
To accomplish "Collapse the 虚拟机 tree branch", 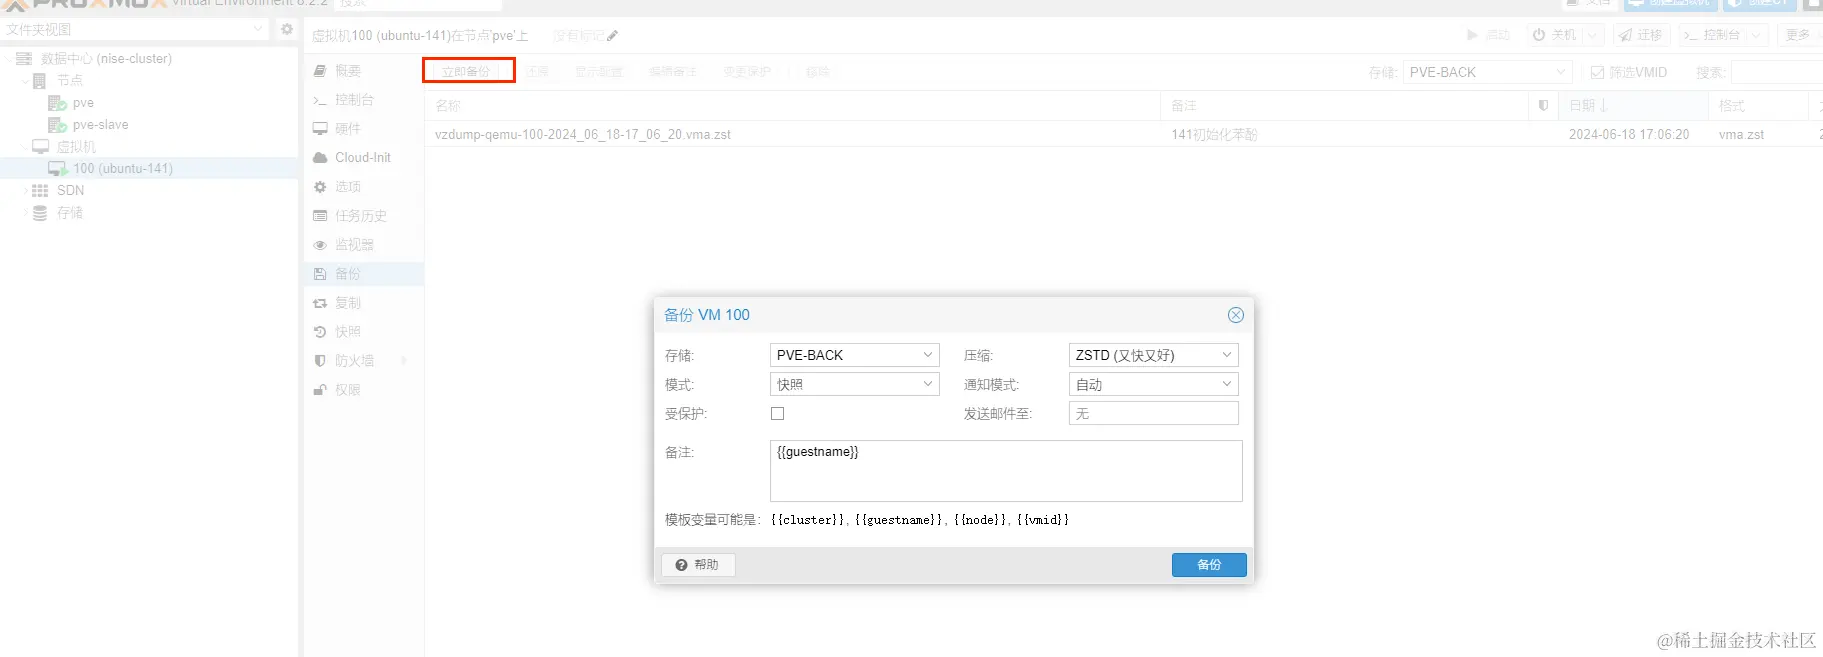I will click(x=25, y=147).
